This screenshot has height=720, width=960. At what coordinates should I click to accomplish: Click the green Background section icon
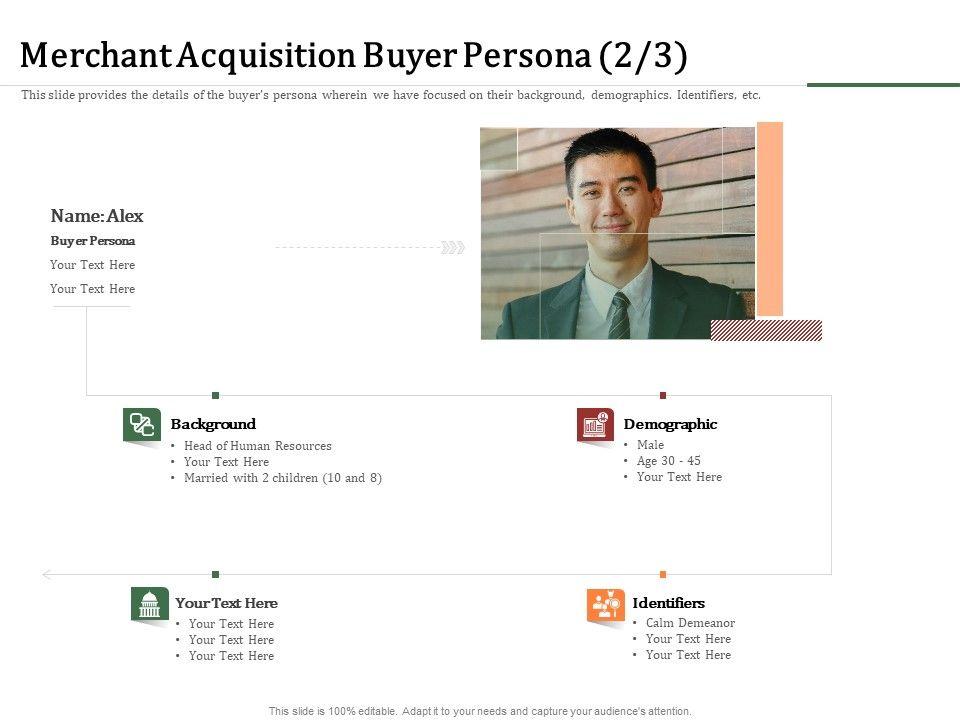pyautogui.click(x=142, y=424)
